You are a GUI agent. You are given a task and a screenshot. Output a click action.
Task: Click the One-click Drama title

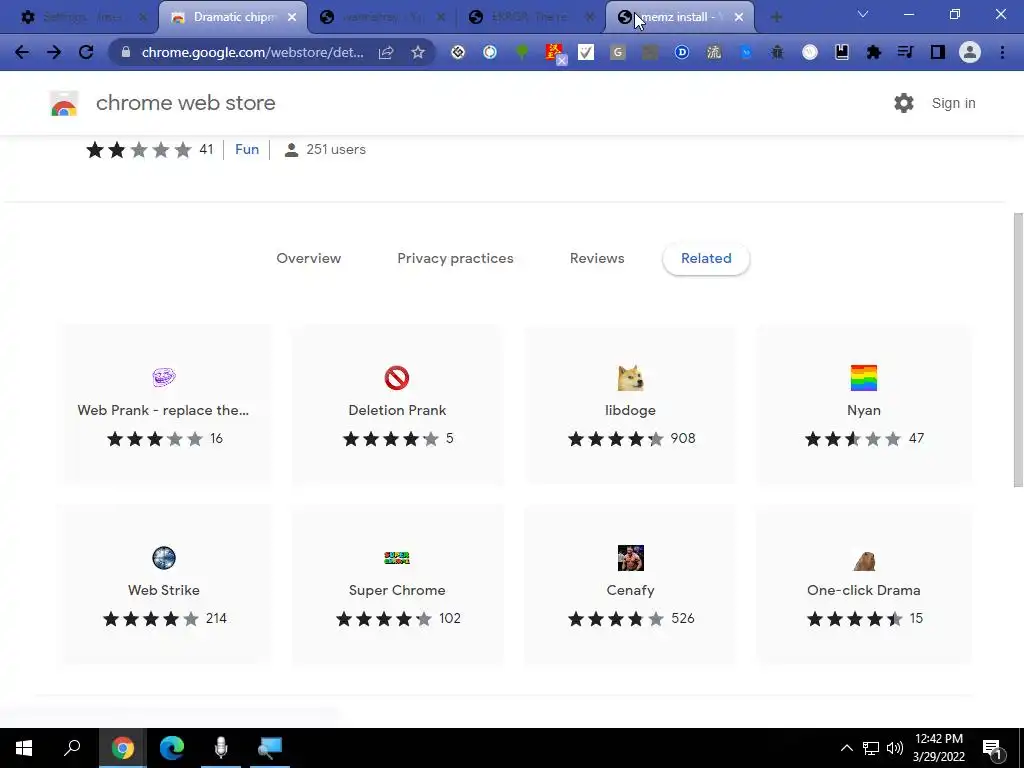[863, 590]
